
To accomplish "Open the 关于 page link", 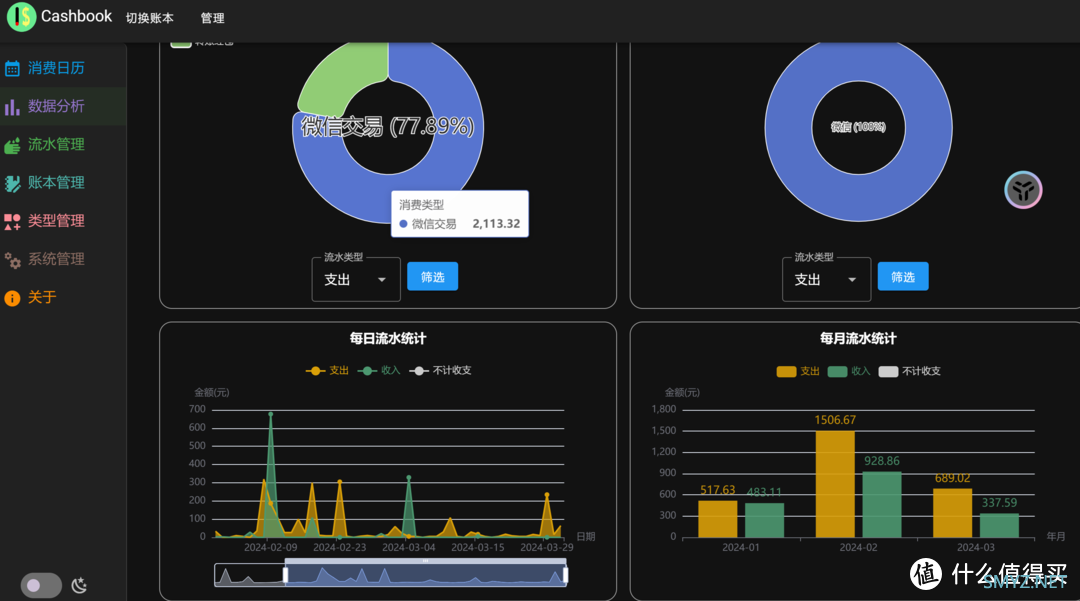I will point(42,297).
